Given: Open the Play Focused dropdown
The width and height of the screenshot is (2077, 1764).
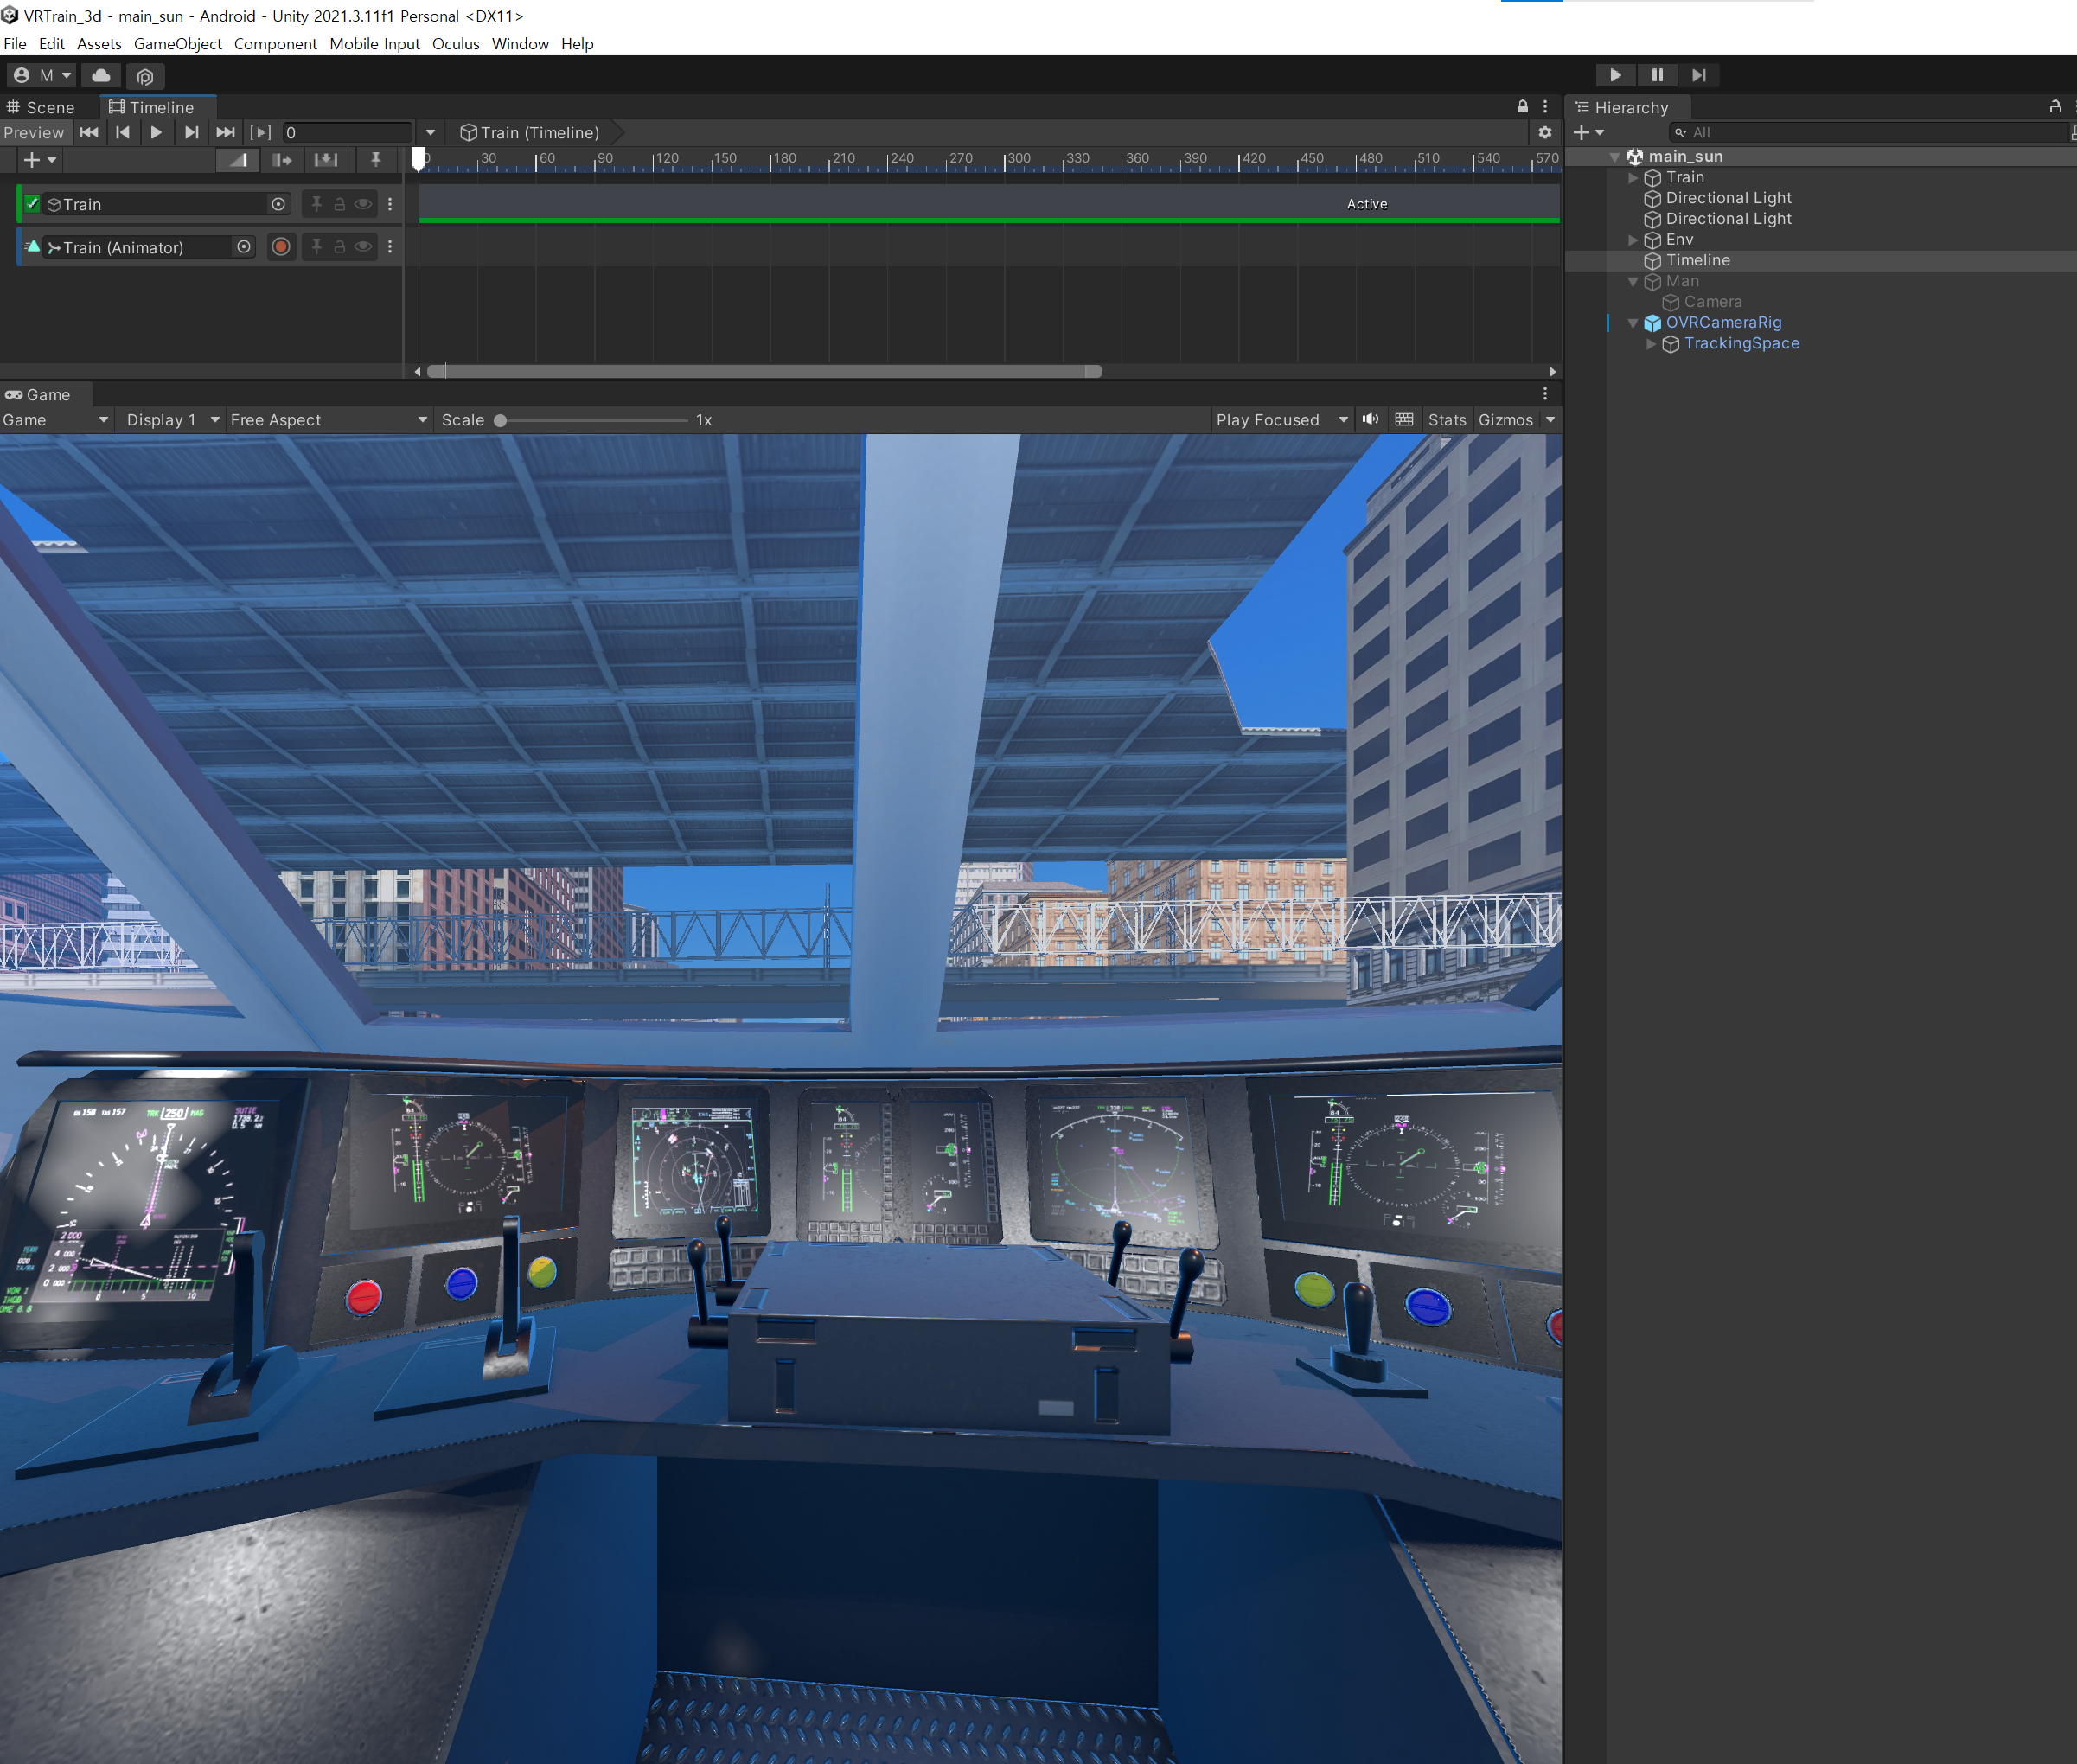Looking at the screenshot, I should (x=1281, y=420).
